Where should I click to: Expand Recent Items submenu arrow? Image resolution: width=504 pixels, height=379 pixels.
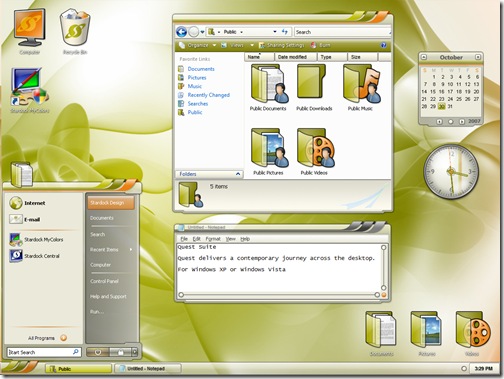(x=131, y=249)
